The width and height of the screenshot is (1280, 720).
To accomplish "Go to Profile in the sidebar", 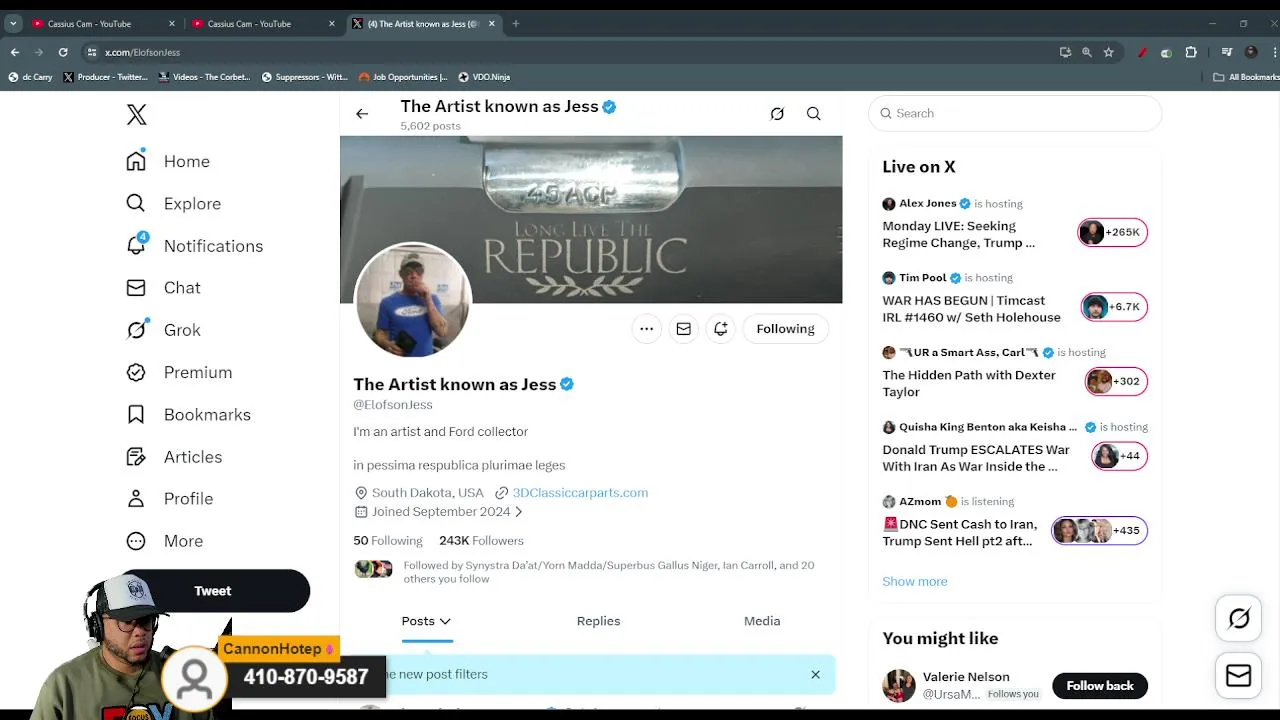I will [x=170, y=498].
